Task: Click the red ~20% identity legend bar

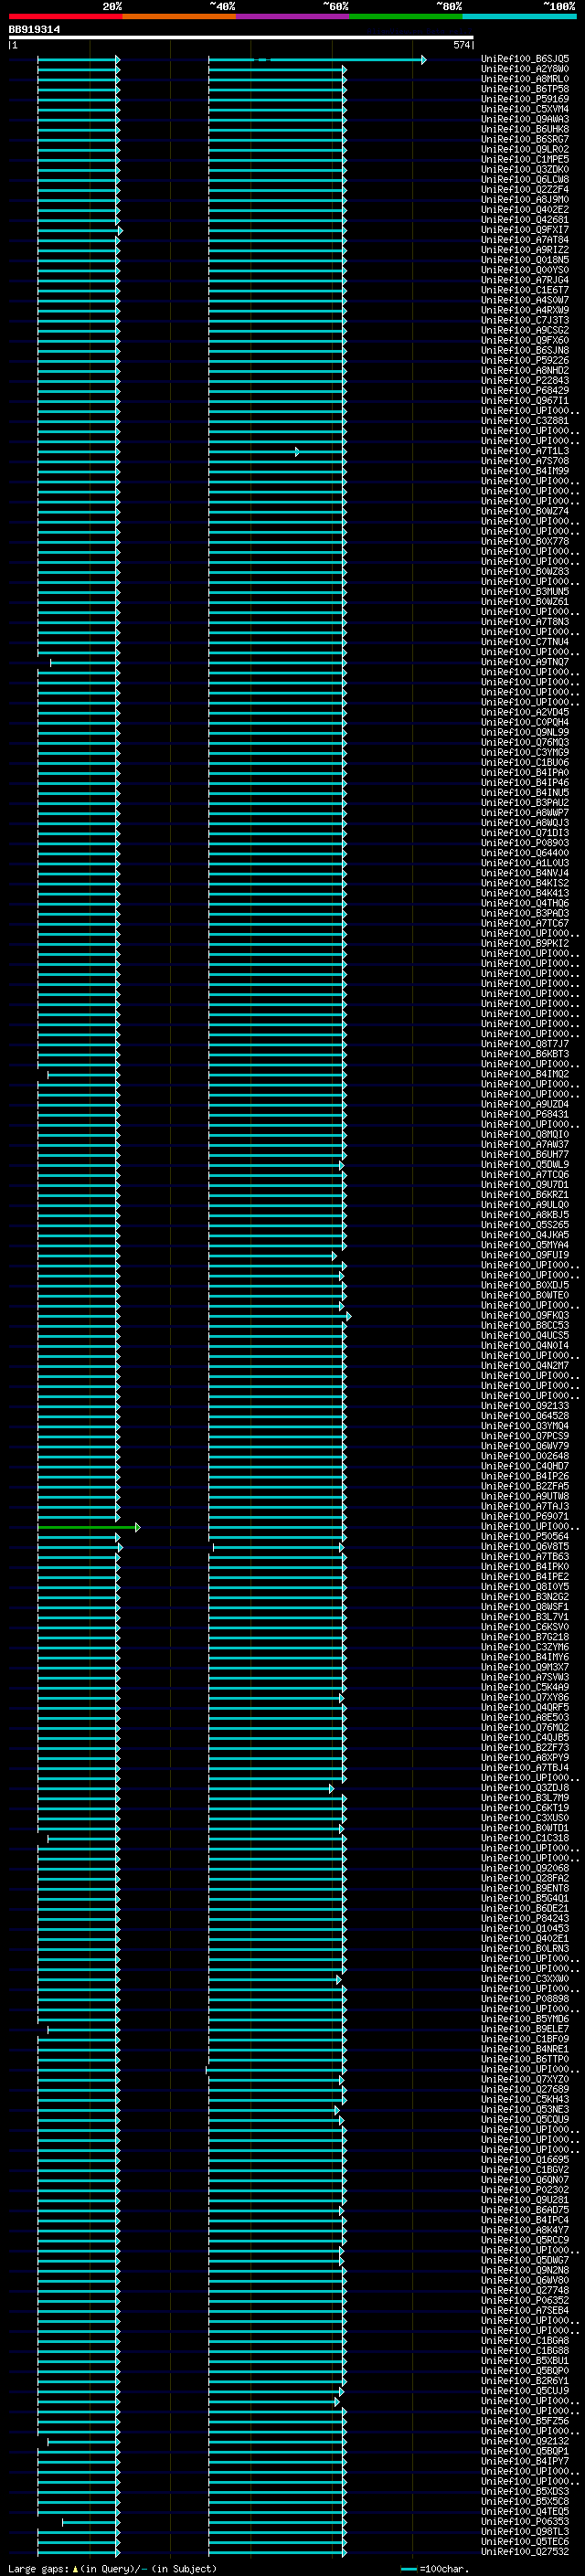Action: [66, 16]
